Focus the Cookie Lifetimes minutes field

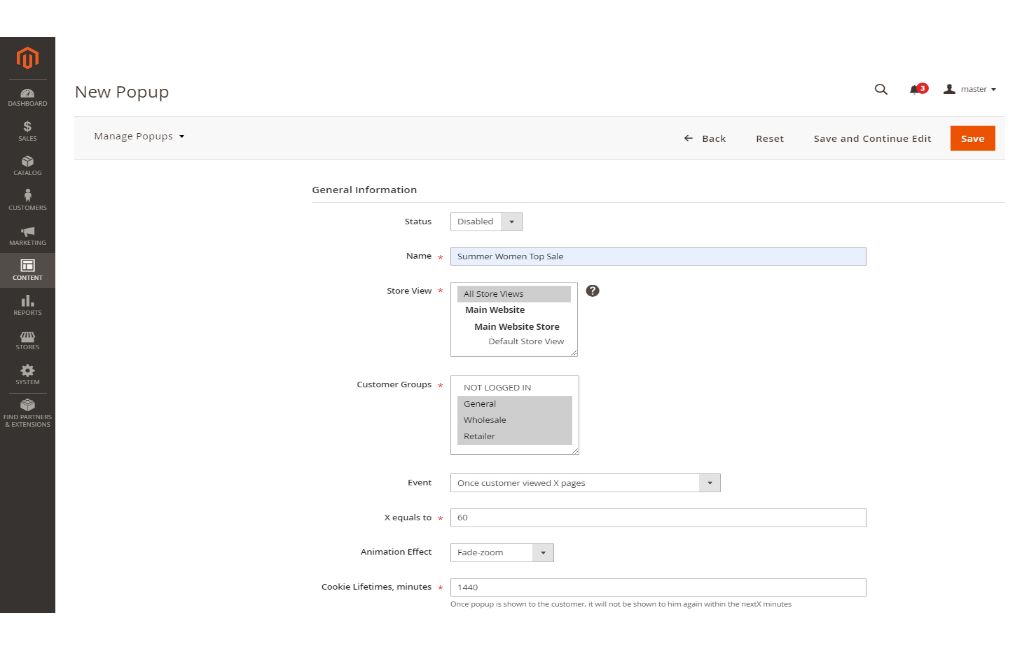[x=658, y=587]
